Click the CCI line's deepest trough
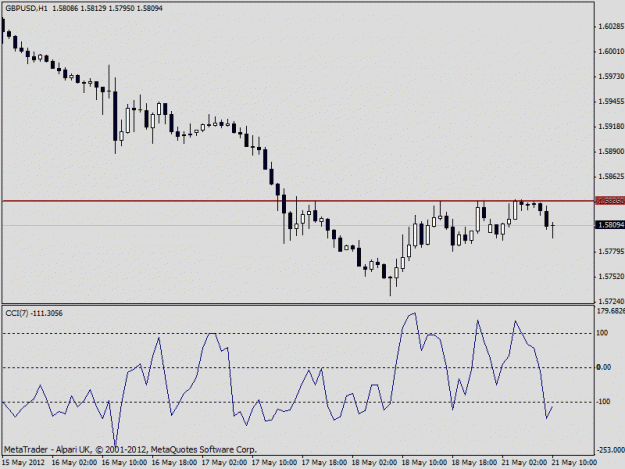 (x=116, y=445)
